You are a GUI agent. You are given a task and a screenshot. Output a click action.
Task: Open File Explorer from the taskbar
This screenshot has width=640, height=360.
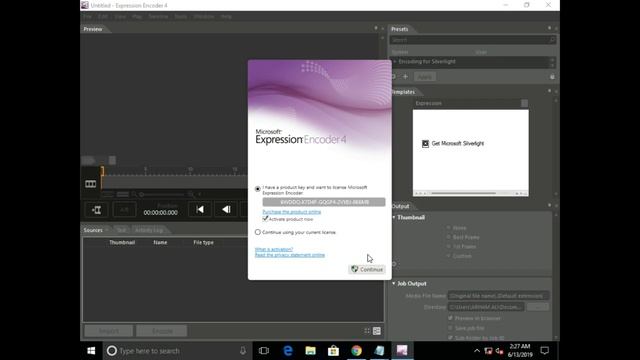(x=311, y=351)
